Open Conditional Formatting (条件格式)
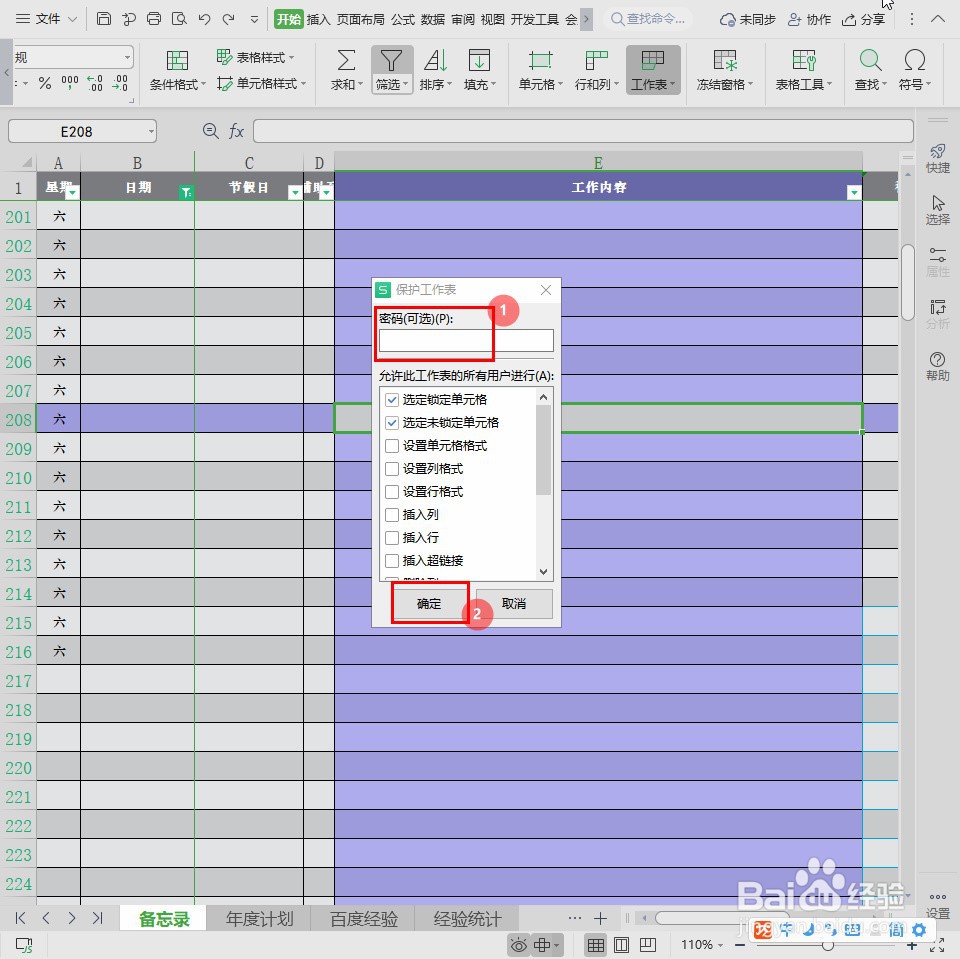Screen dimensions: 960x959 [178, 71]
